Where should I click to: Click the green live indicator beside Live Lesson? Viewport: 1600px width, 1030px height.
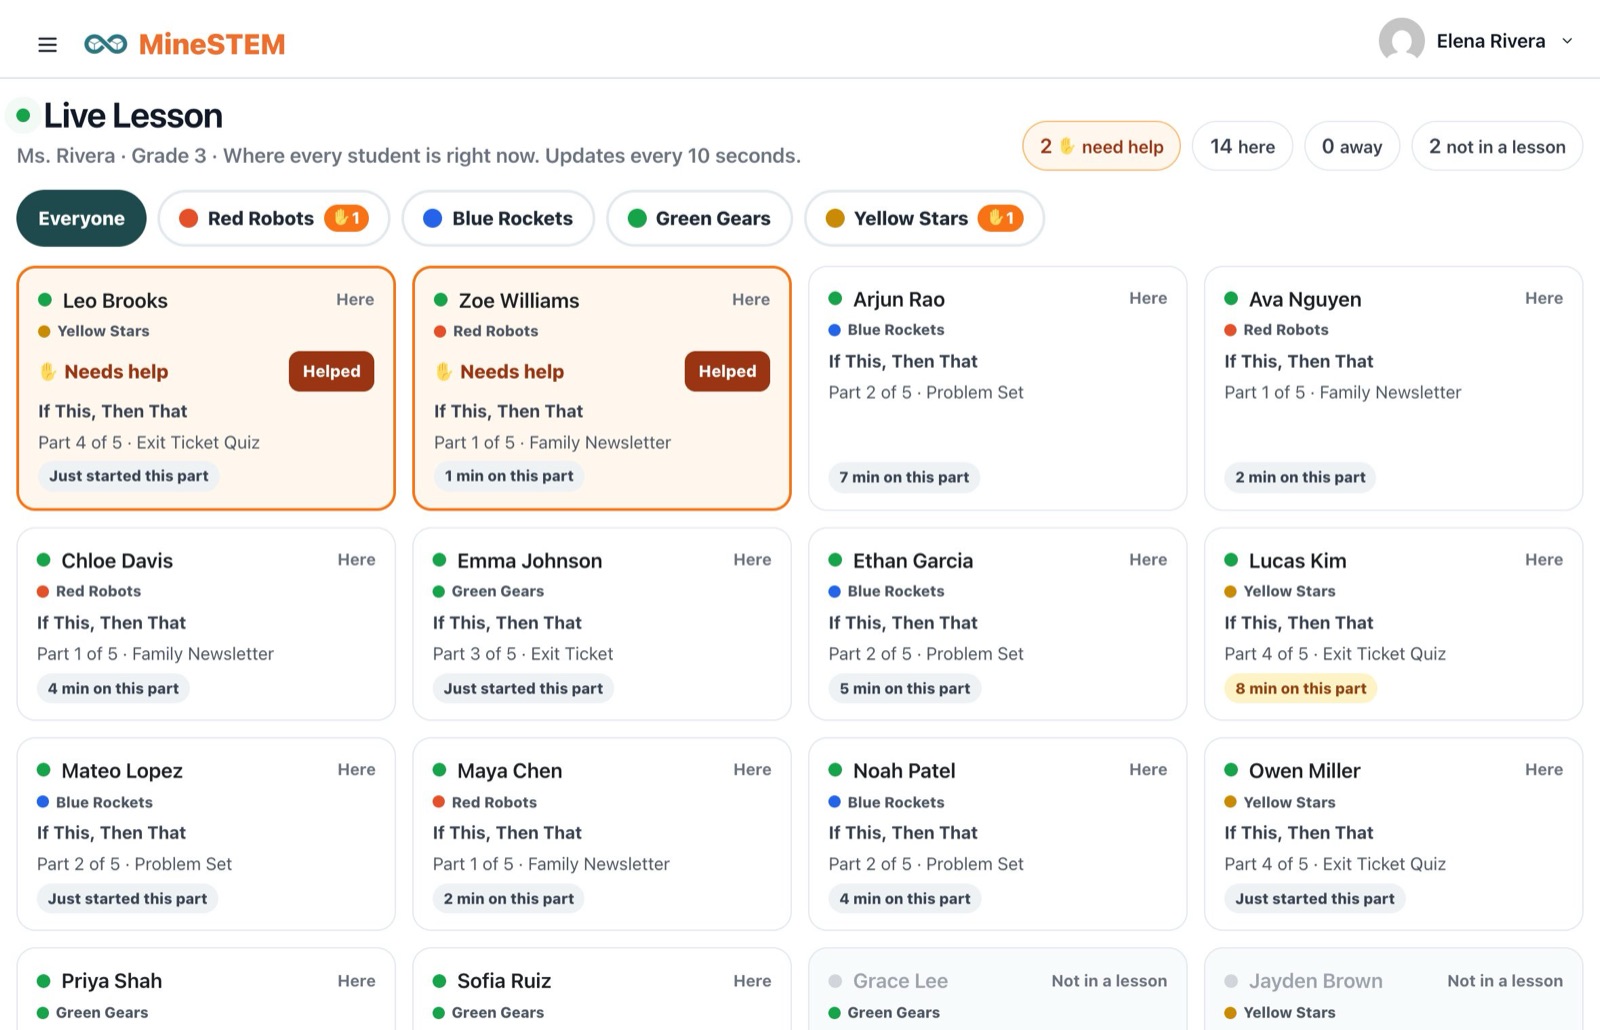pos(23,116)
